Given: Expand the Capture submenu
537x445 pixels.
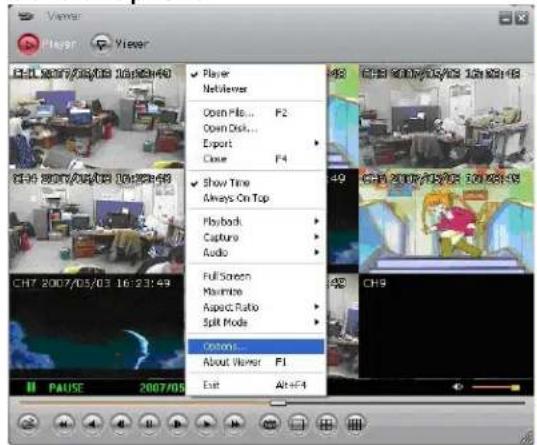Looking at the screenshot, I should click(x=256, y=237).
